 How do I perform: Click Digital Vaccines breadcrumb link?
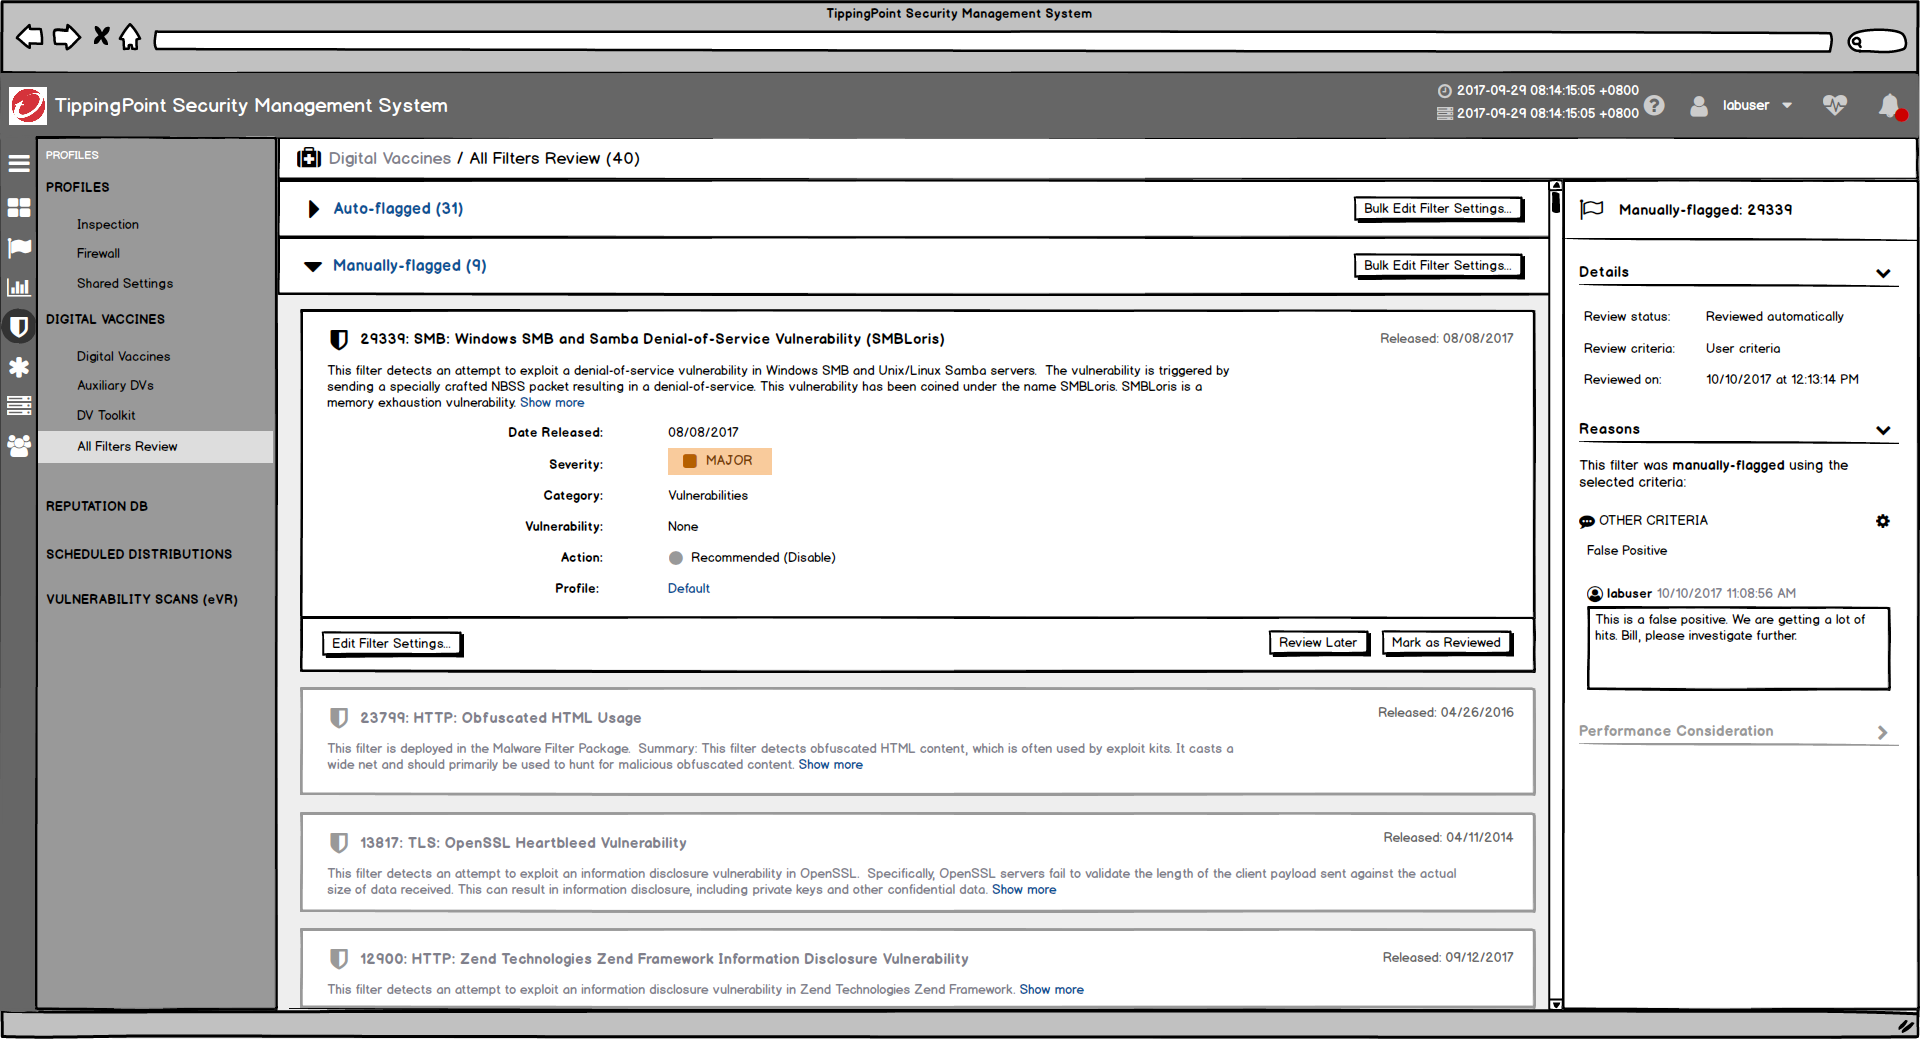(x=390, y=158)
